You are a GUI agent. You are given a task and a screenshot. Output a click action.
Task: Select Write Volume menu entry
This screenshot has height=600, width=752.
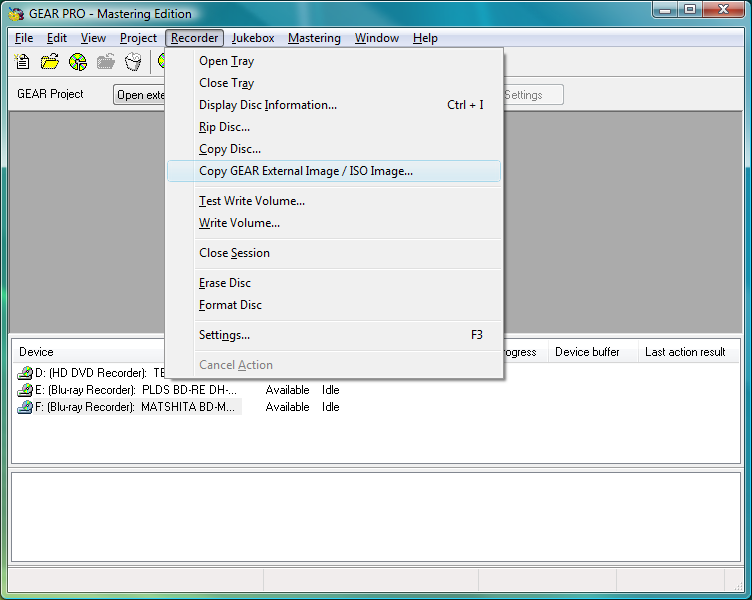tap(239, 223)
